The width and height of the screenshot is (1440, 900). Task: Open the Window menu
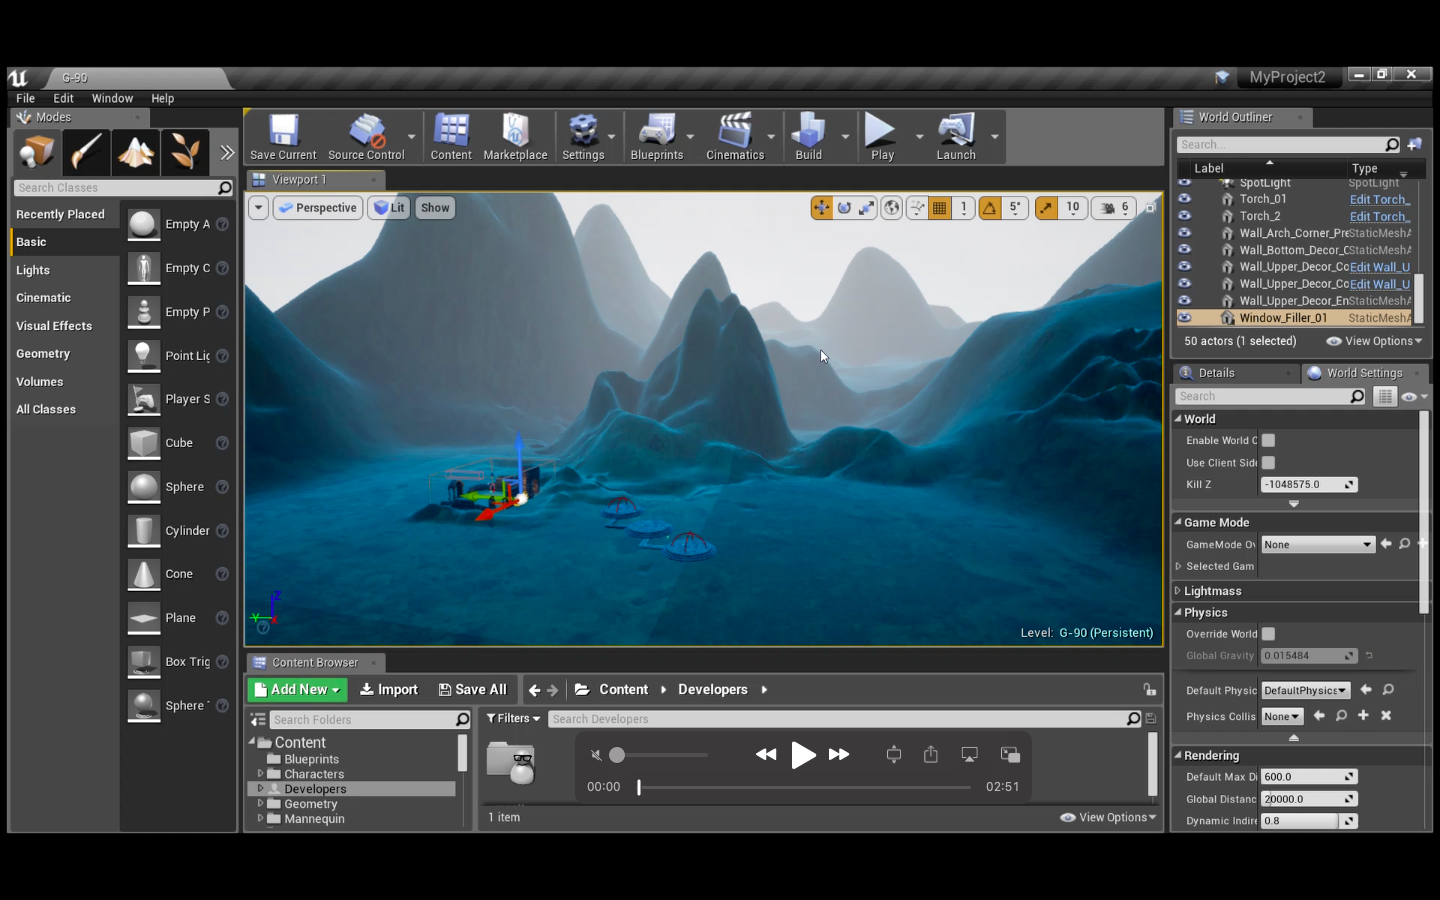pos(112,98)
